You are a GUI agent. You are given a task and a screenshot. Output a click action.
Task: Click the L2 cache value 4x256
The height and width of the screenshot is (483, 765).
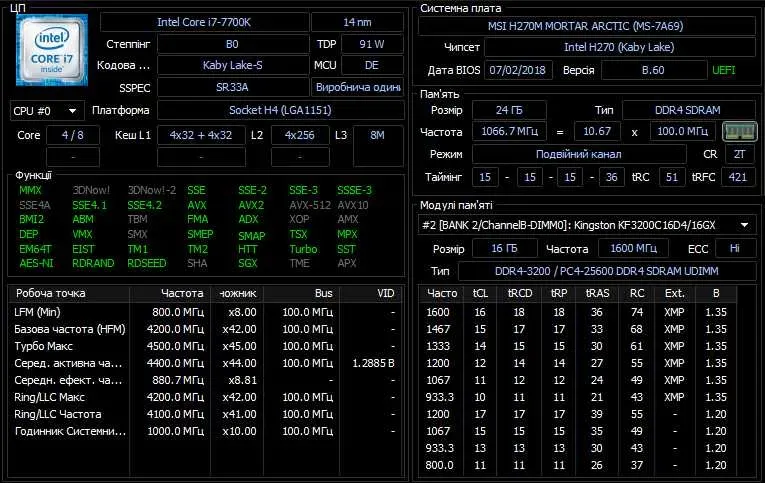pyautogui.click(x=300, y=135)
